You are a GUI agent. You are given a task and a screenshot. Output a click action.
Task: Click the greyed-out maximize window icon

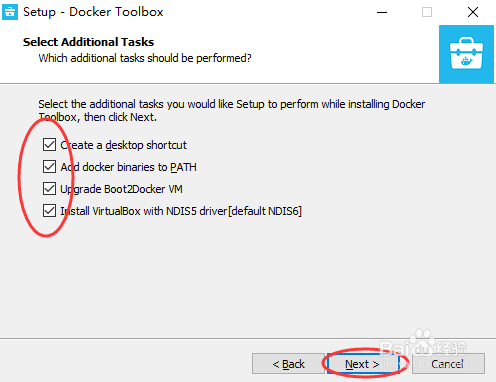[x=427, y=12]
